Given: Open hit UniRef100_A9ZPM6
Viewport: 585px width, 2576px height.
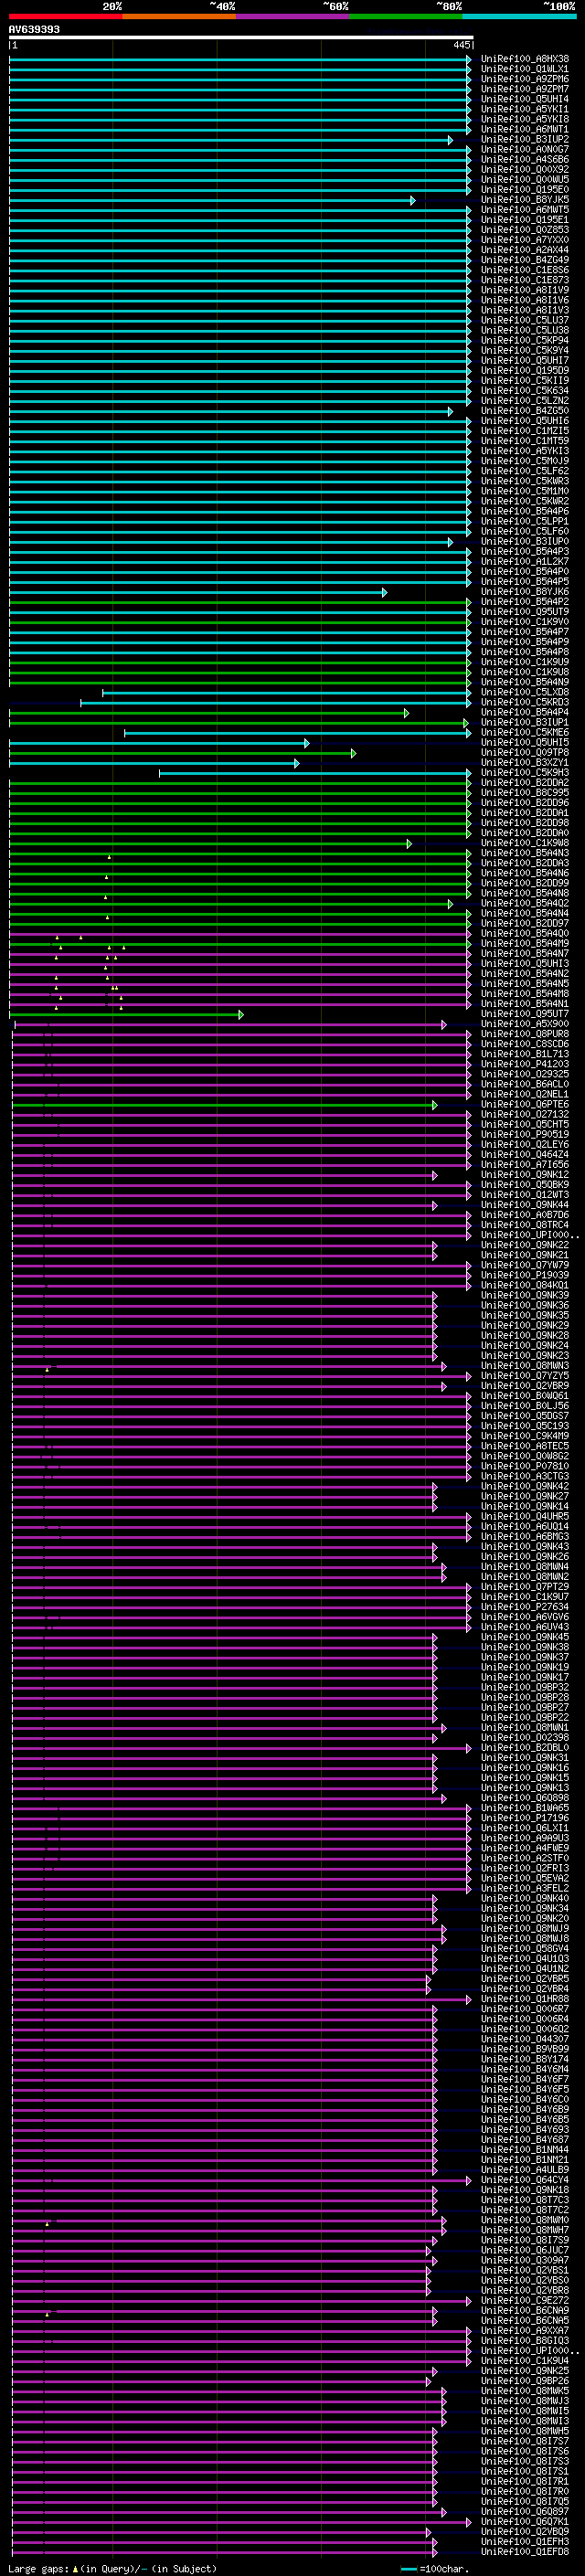Looking at the screenshot, I should (x=525, y=79).
